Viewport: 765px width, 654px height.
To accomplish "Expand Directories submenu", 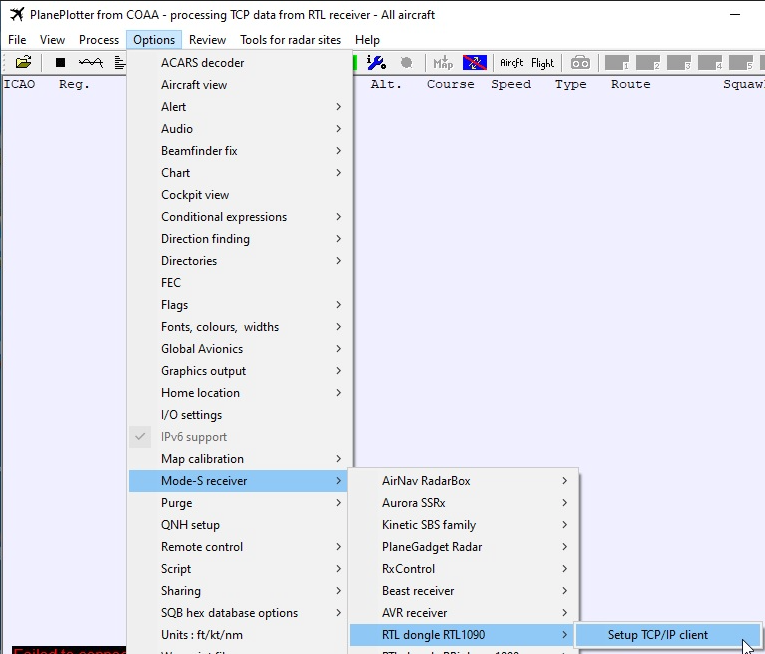I will tap(240, 260).
